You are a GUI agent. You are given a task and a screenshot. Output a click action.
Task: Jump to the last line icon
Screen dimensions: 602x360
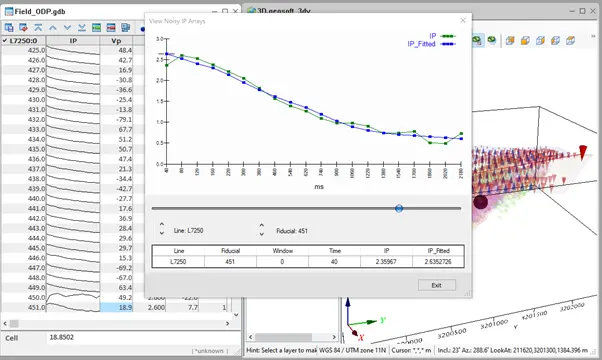tap(82, 28)
